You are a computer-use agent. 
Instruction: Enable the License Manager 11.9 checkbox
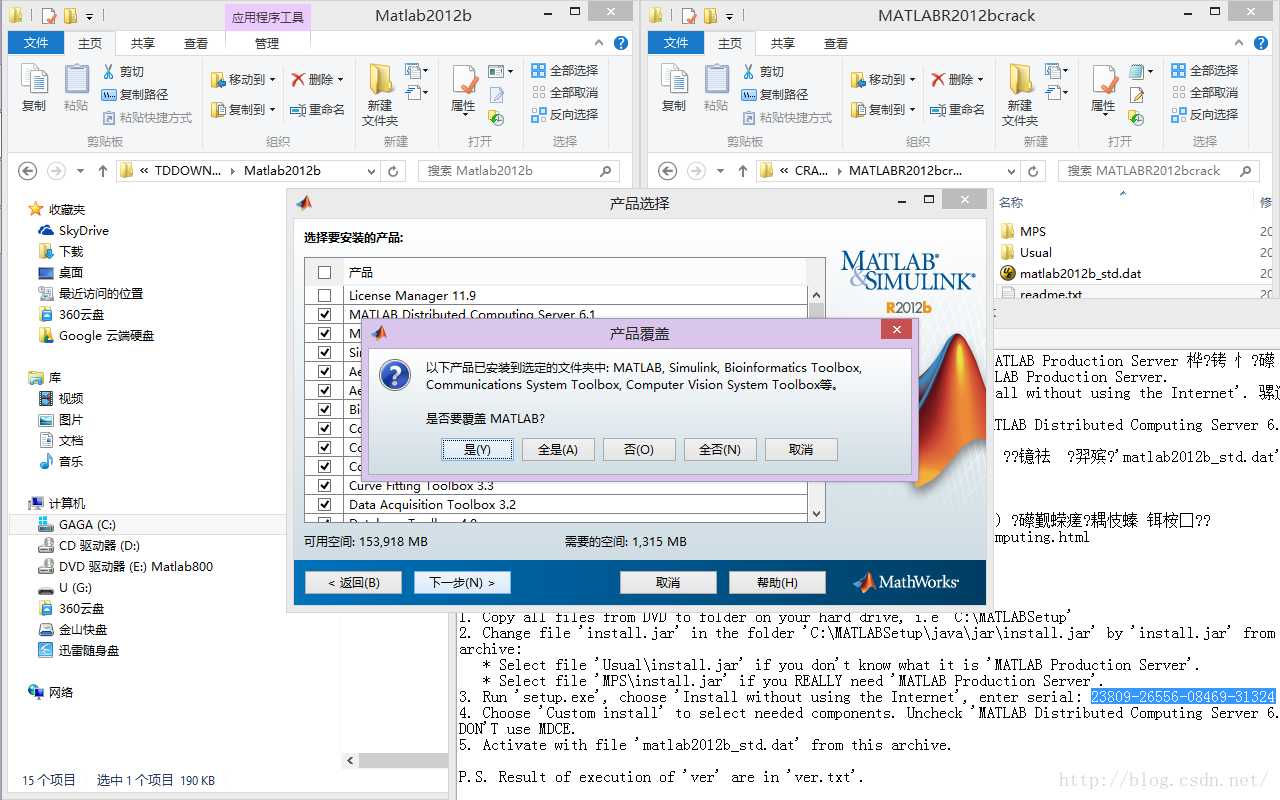click(x=324, y=294)
